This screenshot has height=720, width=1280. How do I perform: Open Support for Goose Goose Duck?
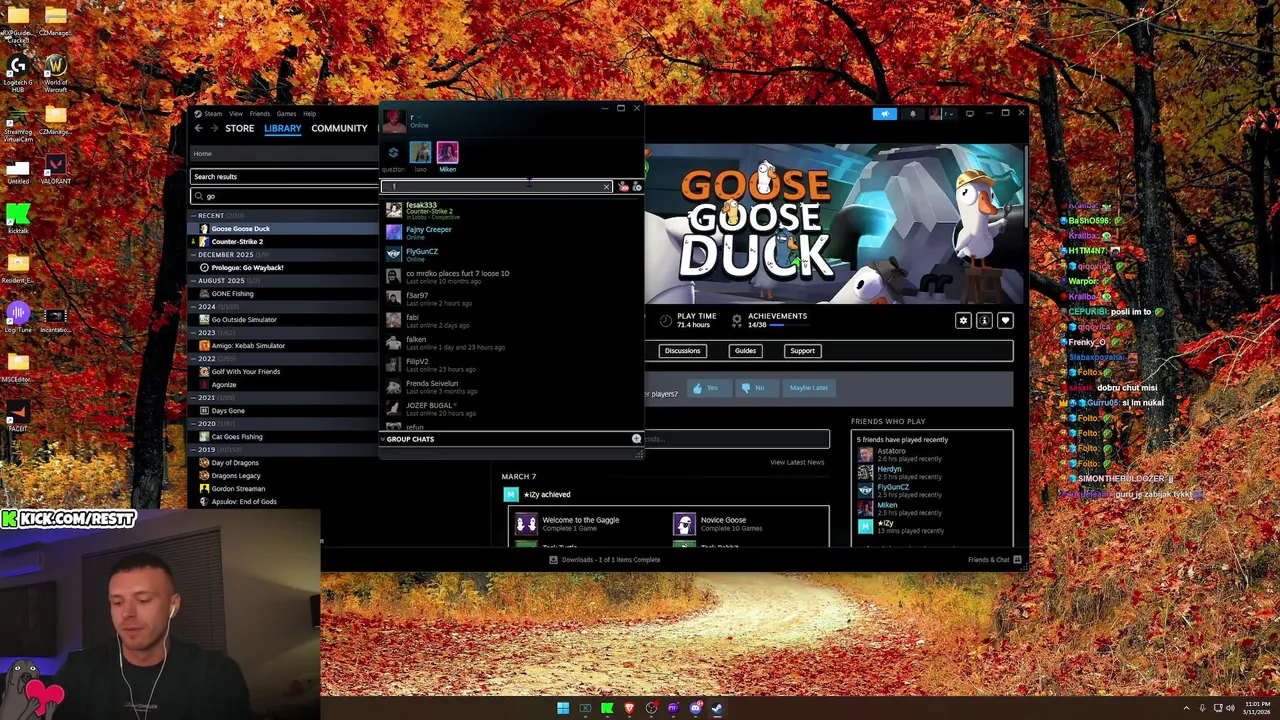[802, 351]
